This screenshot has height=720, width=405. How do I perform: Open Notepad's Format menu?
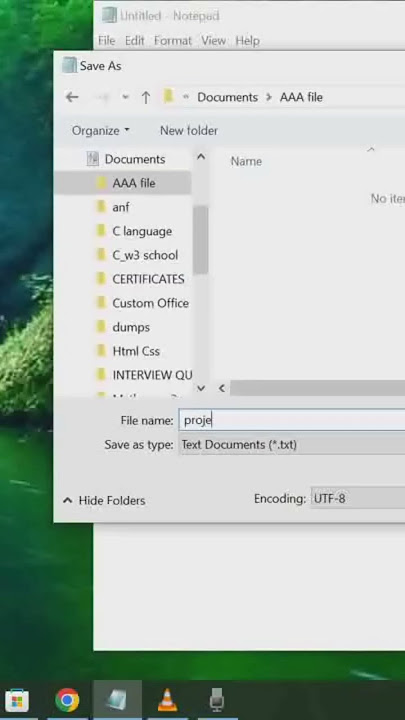[173, 41]
